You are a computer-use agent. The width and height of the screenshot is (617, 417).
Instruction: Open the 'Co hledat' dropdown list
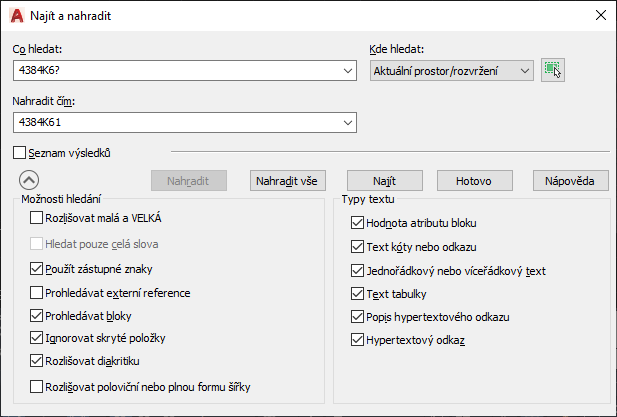coord(348,70)
